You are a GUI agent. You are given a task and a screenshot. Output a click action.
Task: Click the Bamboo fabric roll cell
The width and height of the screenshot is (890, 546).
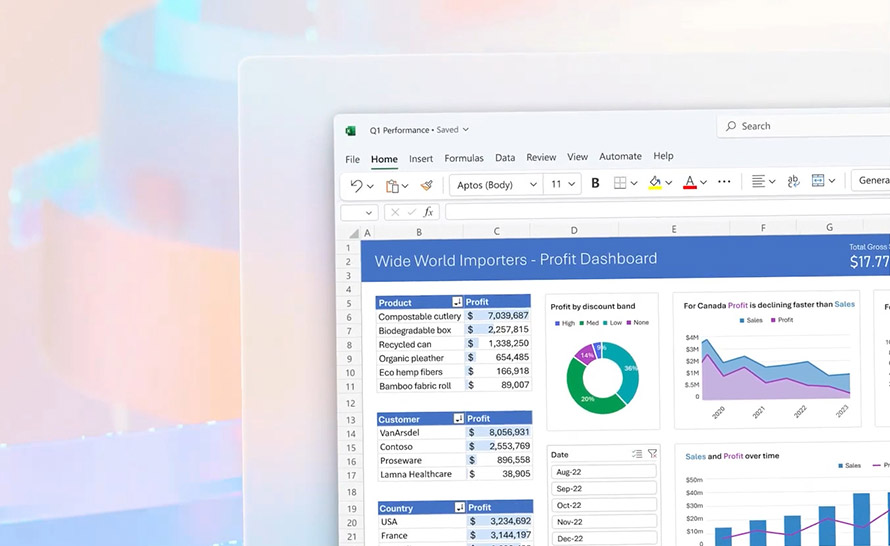(420, 385)
